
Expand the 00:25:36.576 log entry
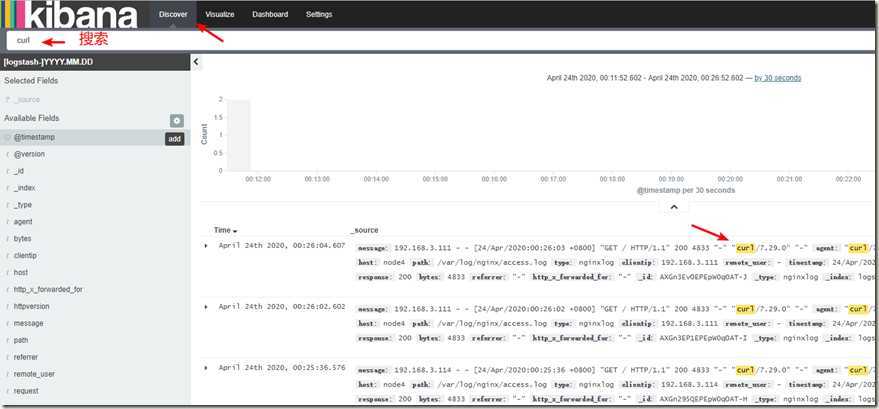pos(206,368)
